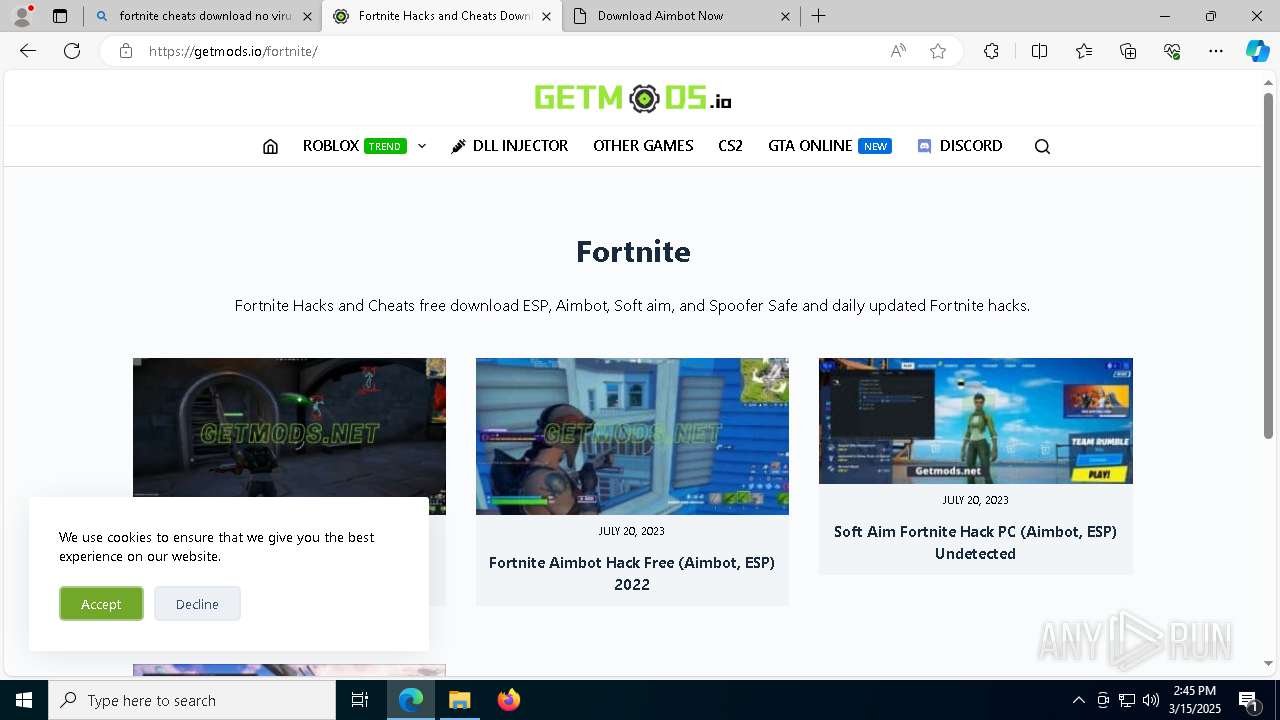Open Favorites list icon

(x=1084, y=51)
